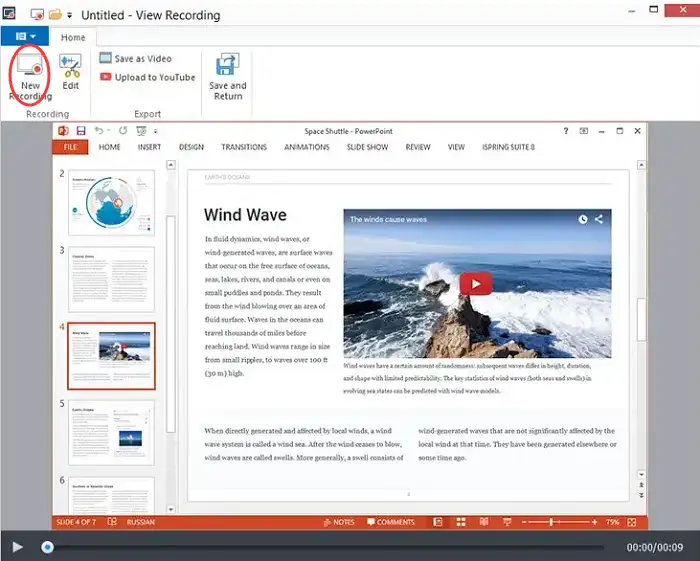Click the watch later clock icon on video
This screenshot has width=700, height=561.
[583, 219]
